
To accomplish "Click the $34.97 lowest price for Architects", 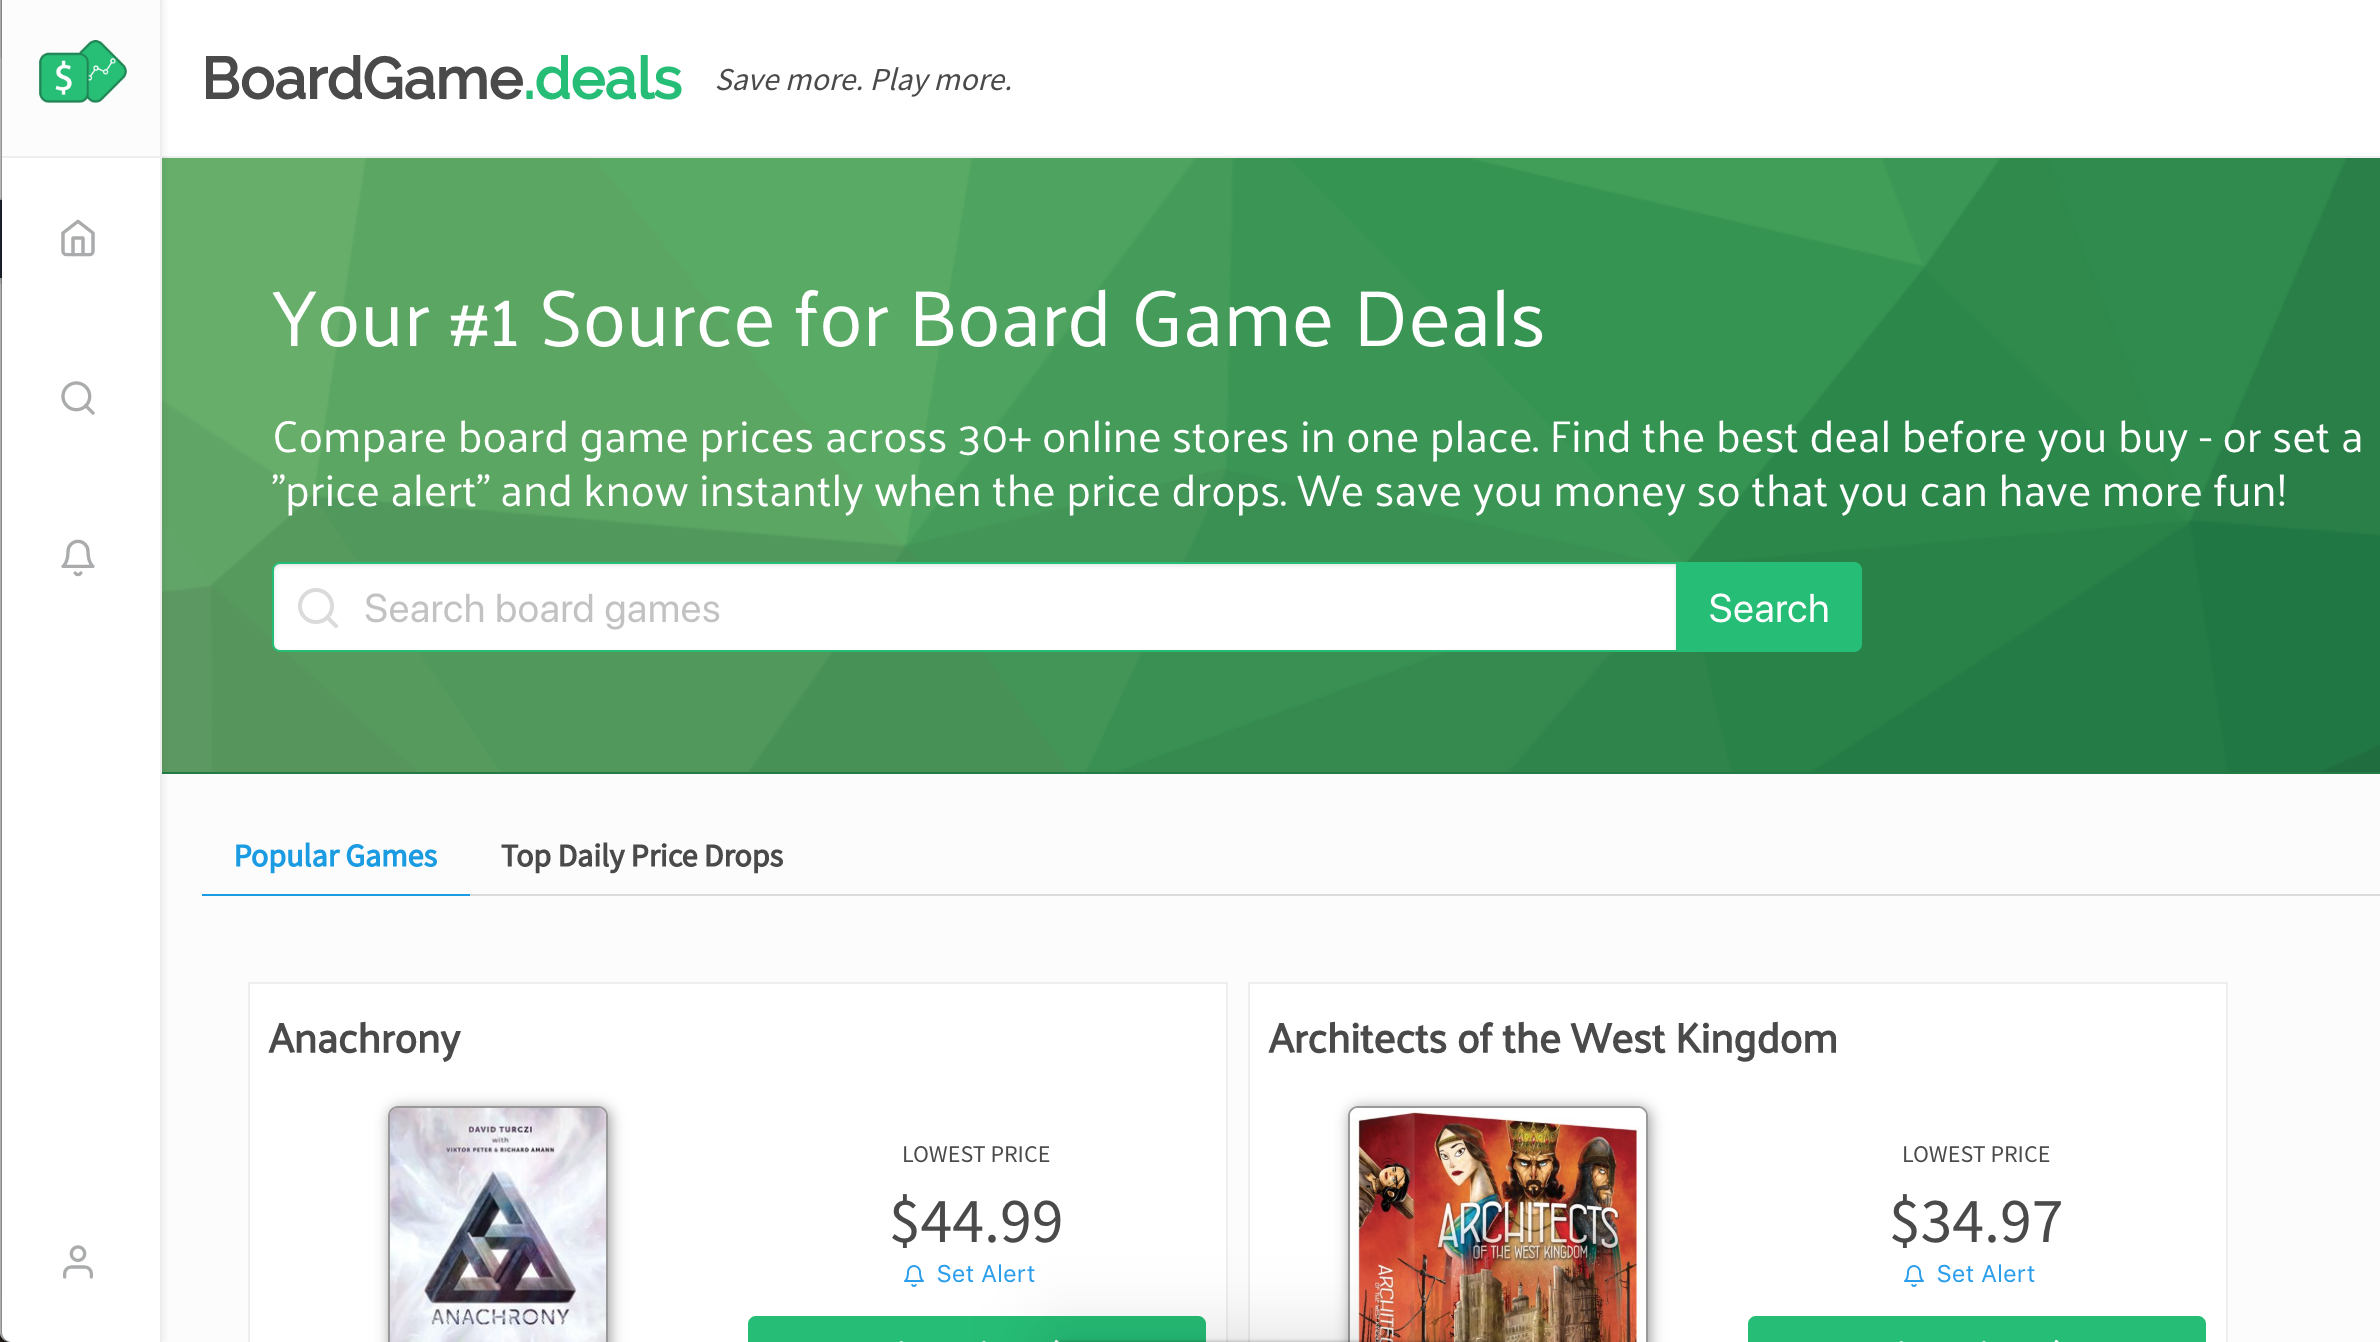I will point(1975,1219).
